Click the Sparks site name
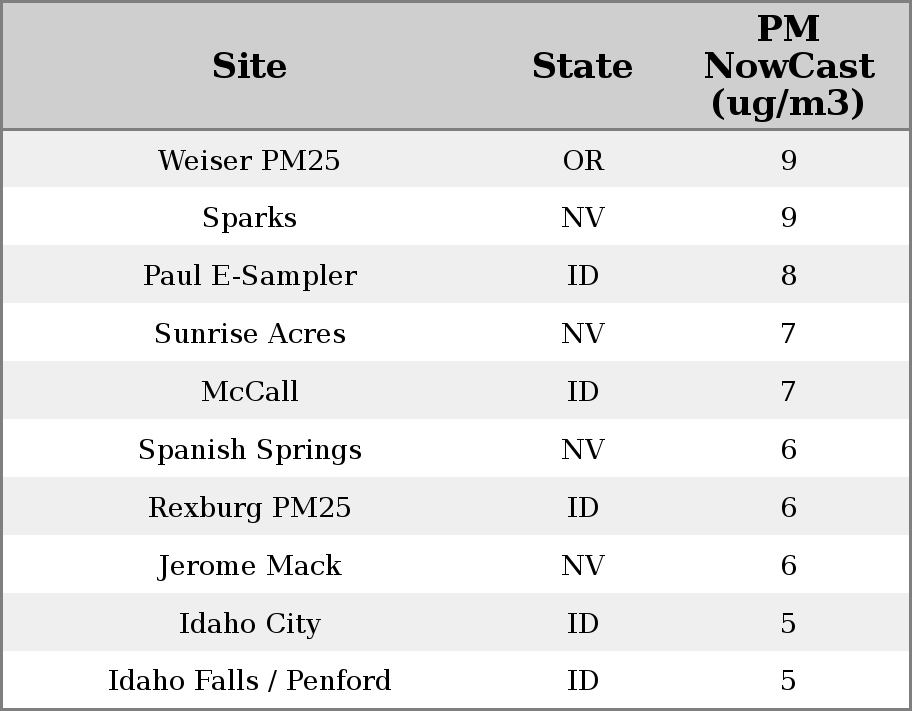Viewport: 912px width, 711px height. pos(249,218)
